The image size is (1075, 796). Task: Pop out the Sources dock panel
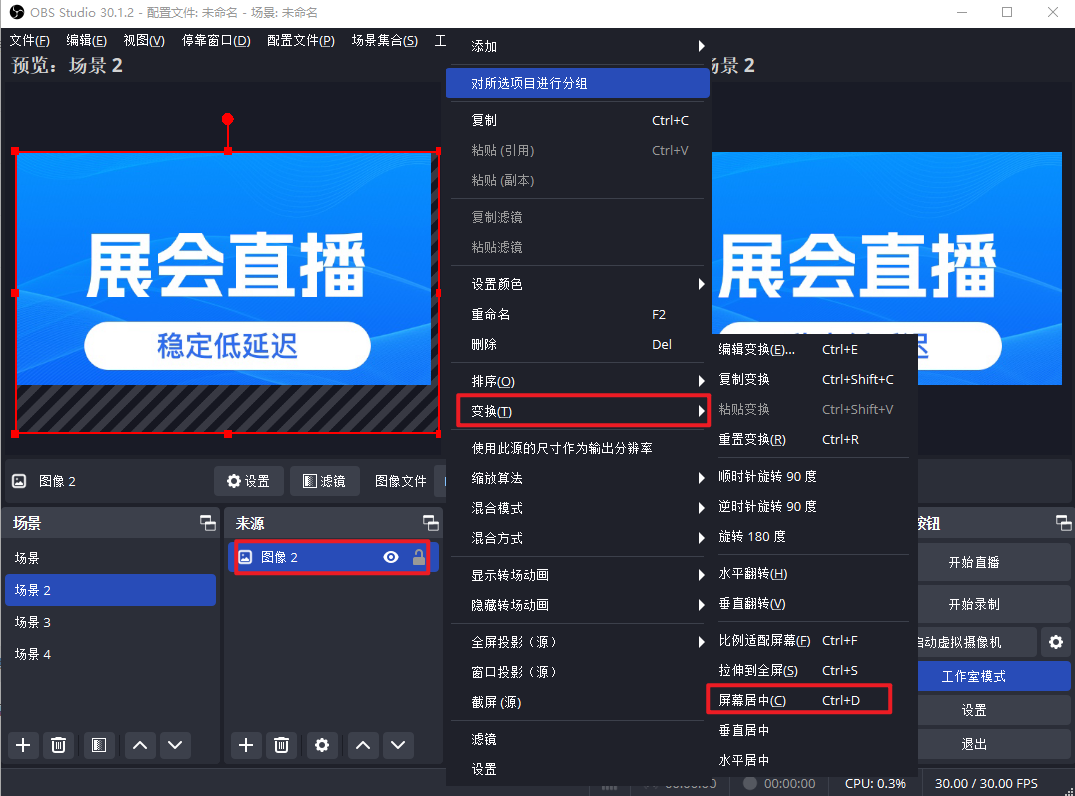(x=430, y=523)
